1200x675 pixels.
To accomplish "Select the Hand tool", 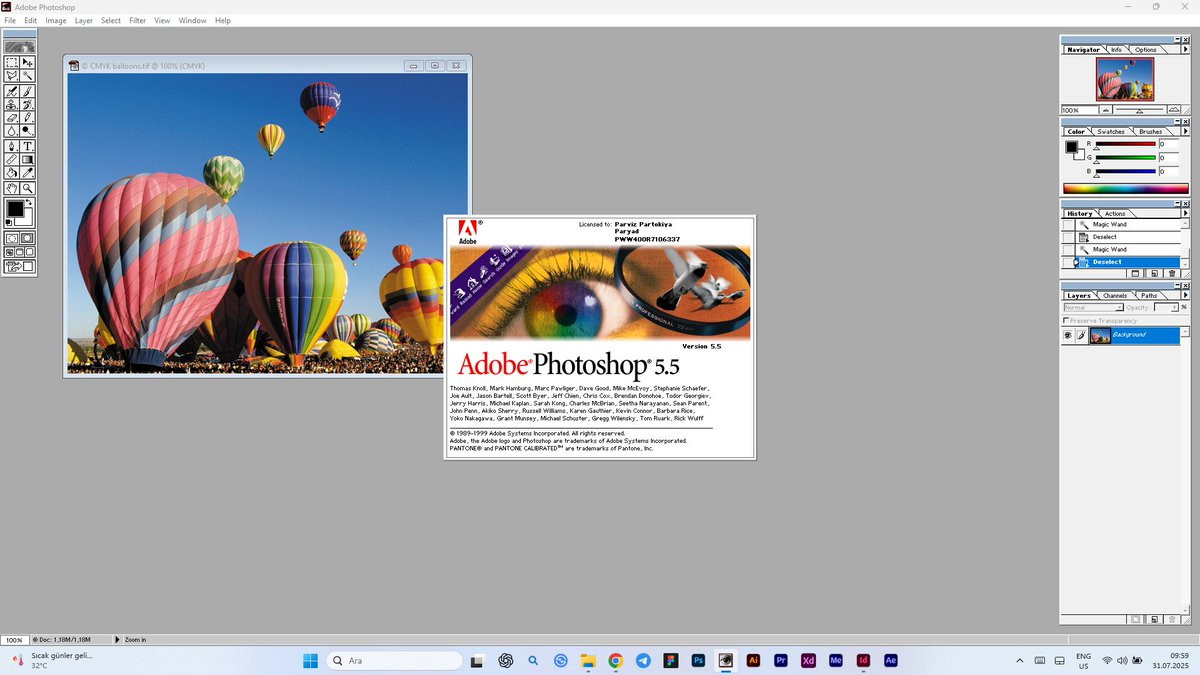I will tap(12, 188).
